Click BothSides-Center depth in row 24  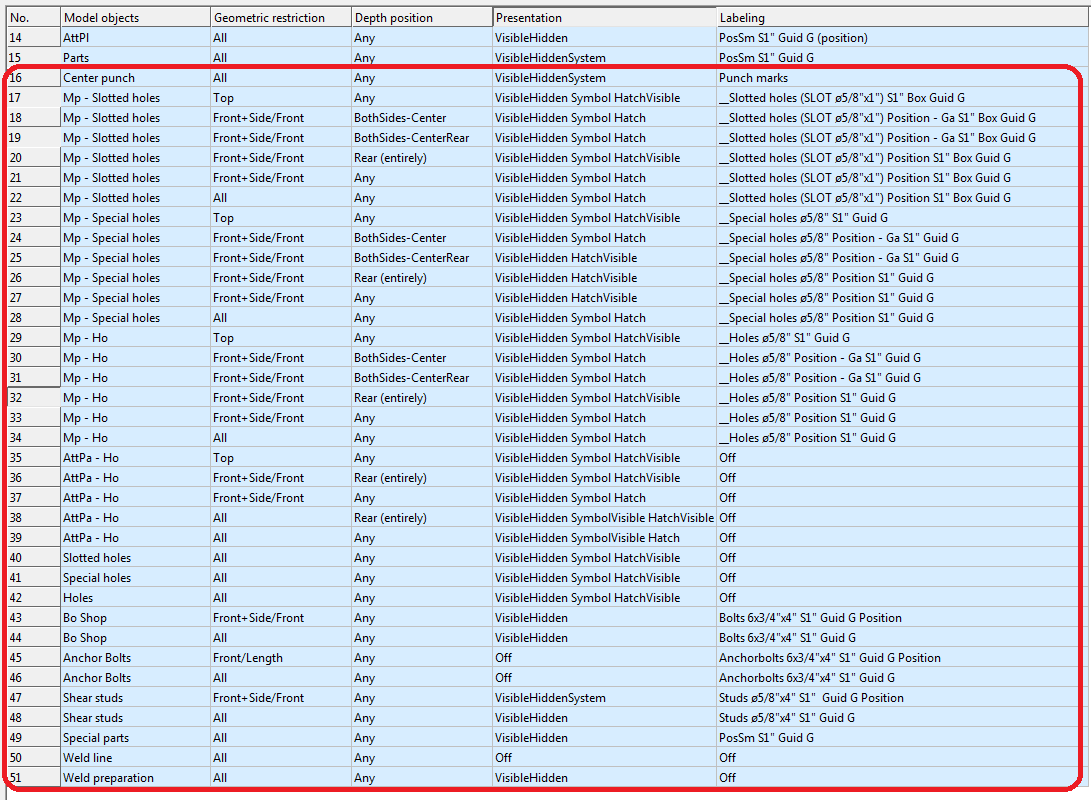coord(422,238)
